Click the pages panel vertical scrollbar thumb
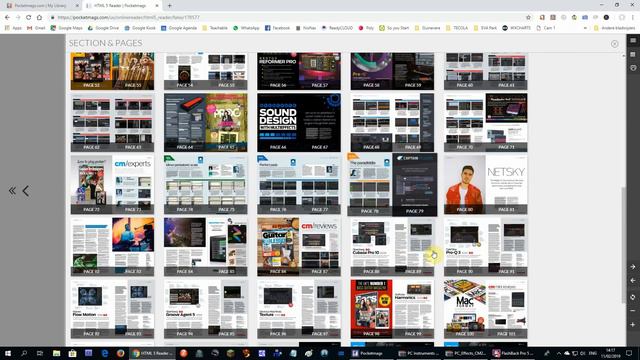 coord(623,245)
